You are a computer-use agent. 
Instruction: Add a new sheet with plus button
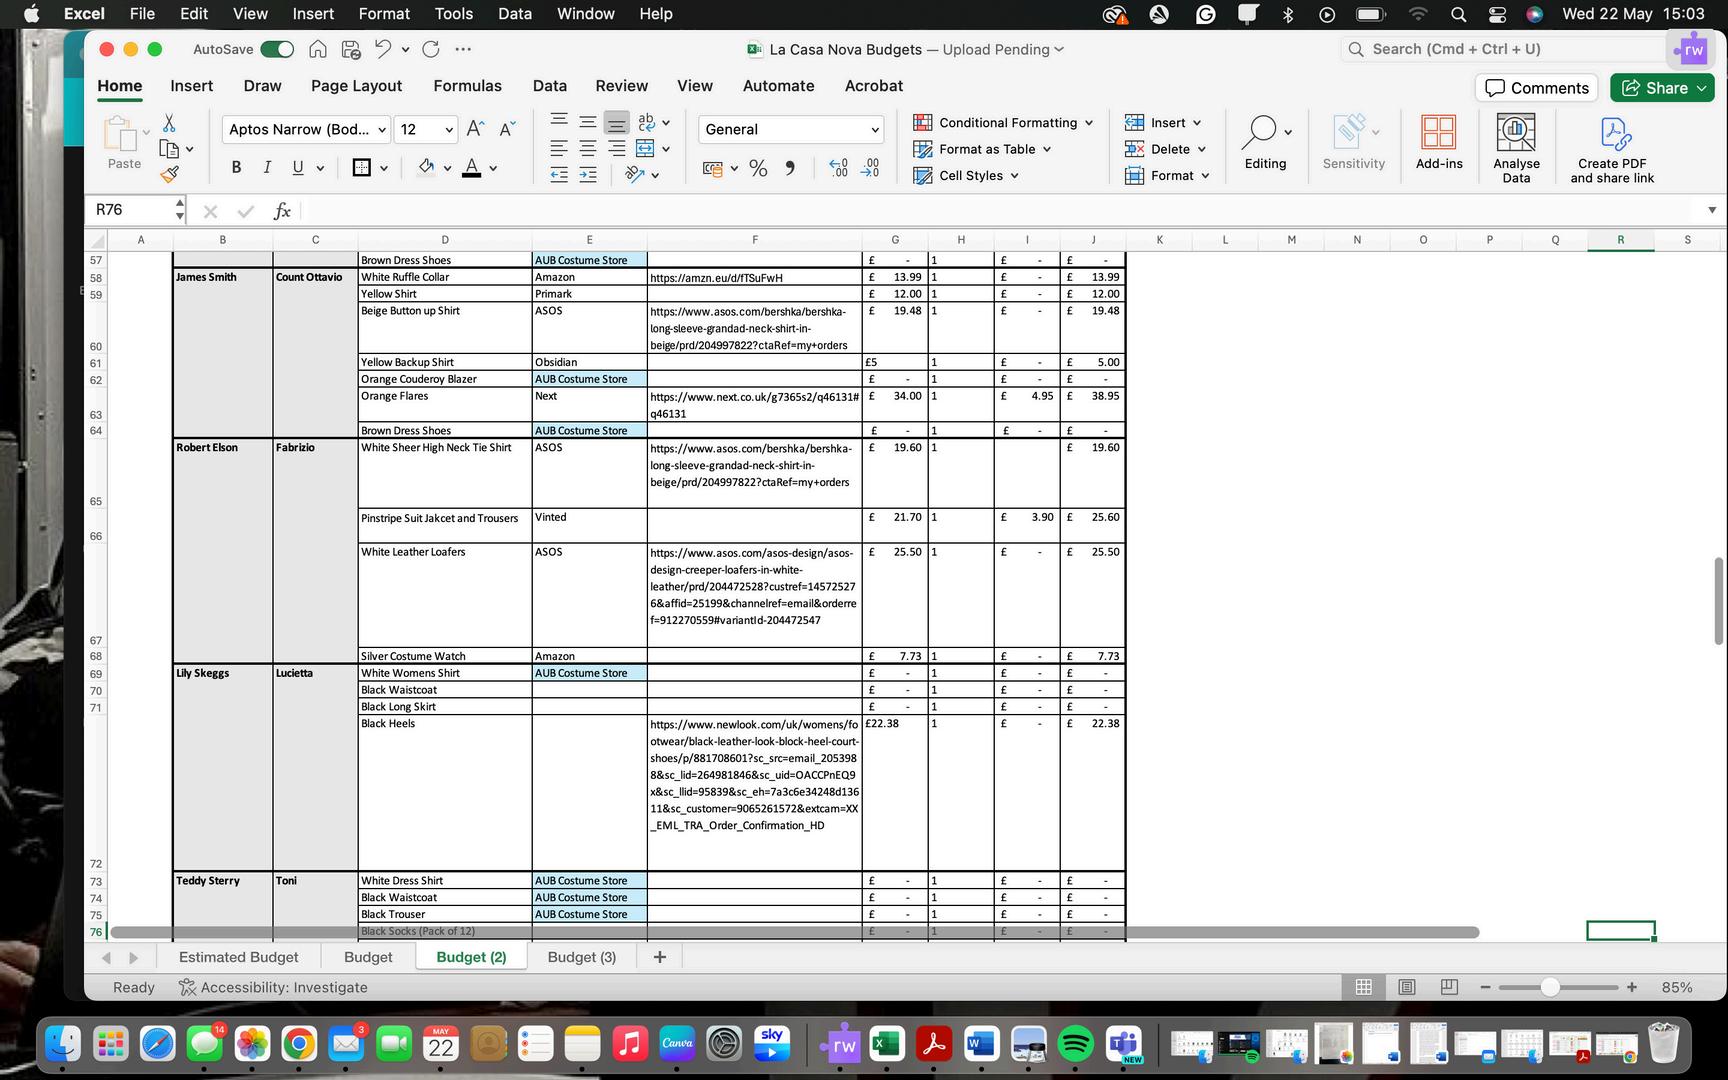coord(659,957)
